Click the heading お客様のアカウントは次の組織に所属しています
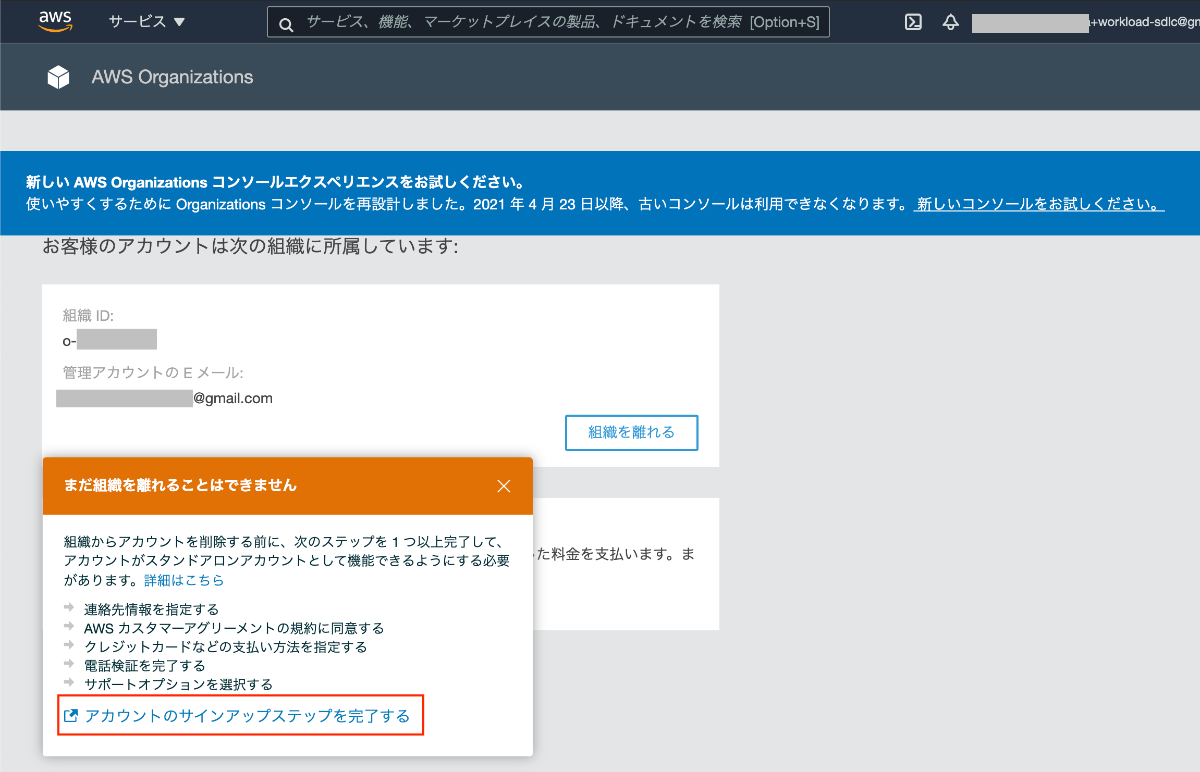The height and width of the screenshot is (772, 1200). point(250,246)
